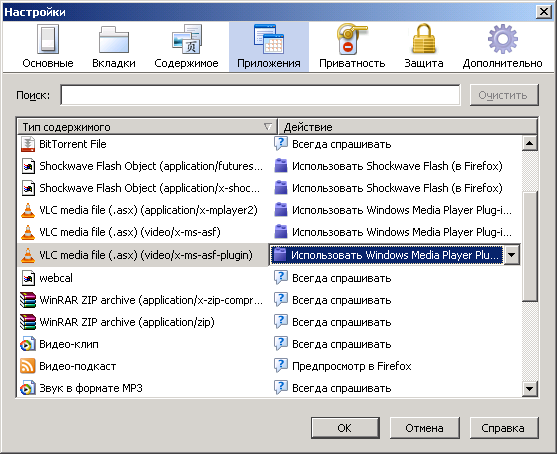Image resolution: width=557 pixels, height=454 pixels.
Task: Click VLC cone icon for video/x-ms-asf-plugin row
Action: point(28,255)
